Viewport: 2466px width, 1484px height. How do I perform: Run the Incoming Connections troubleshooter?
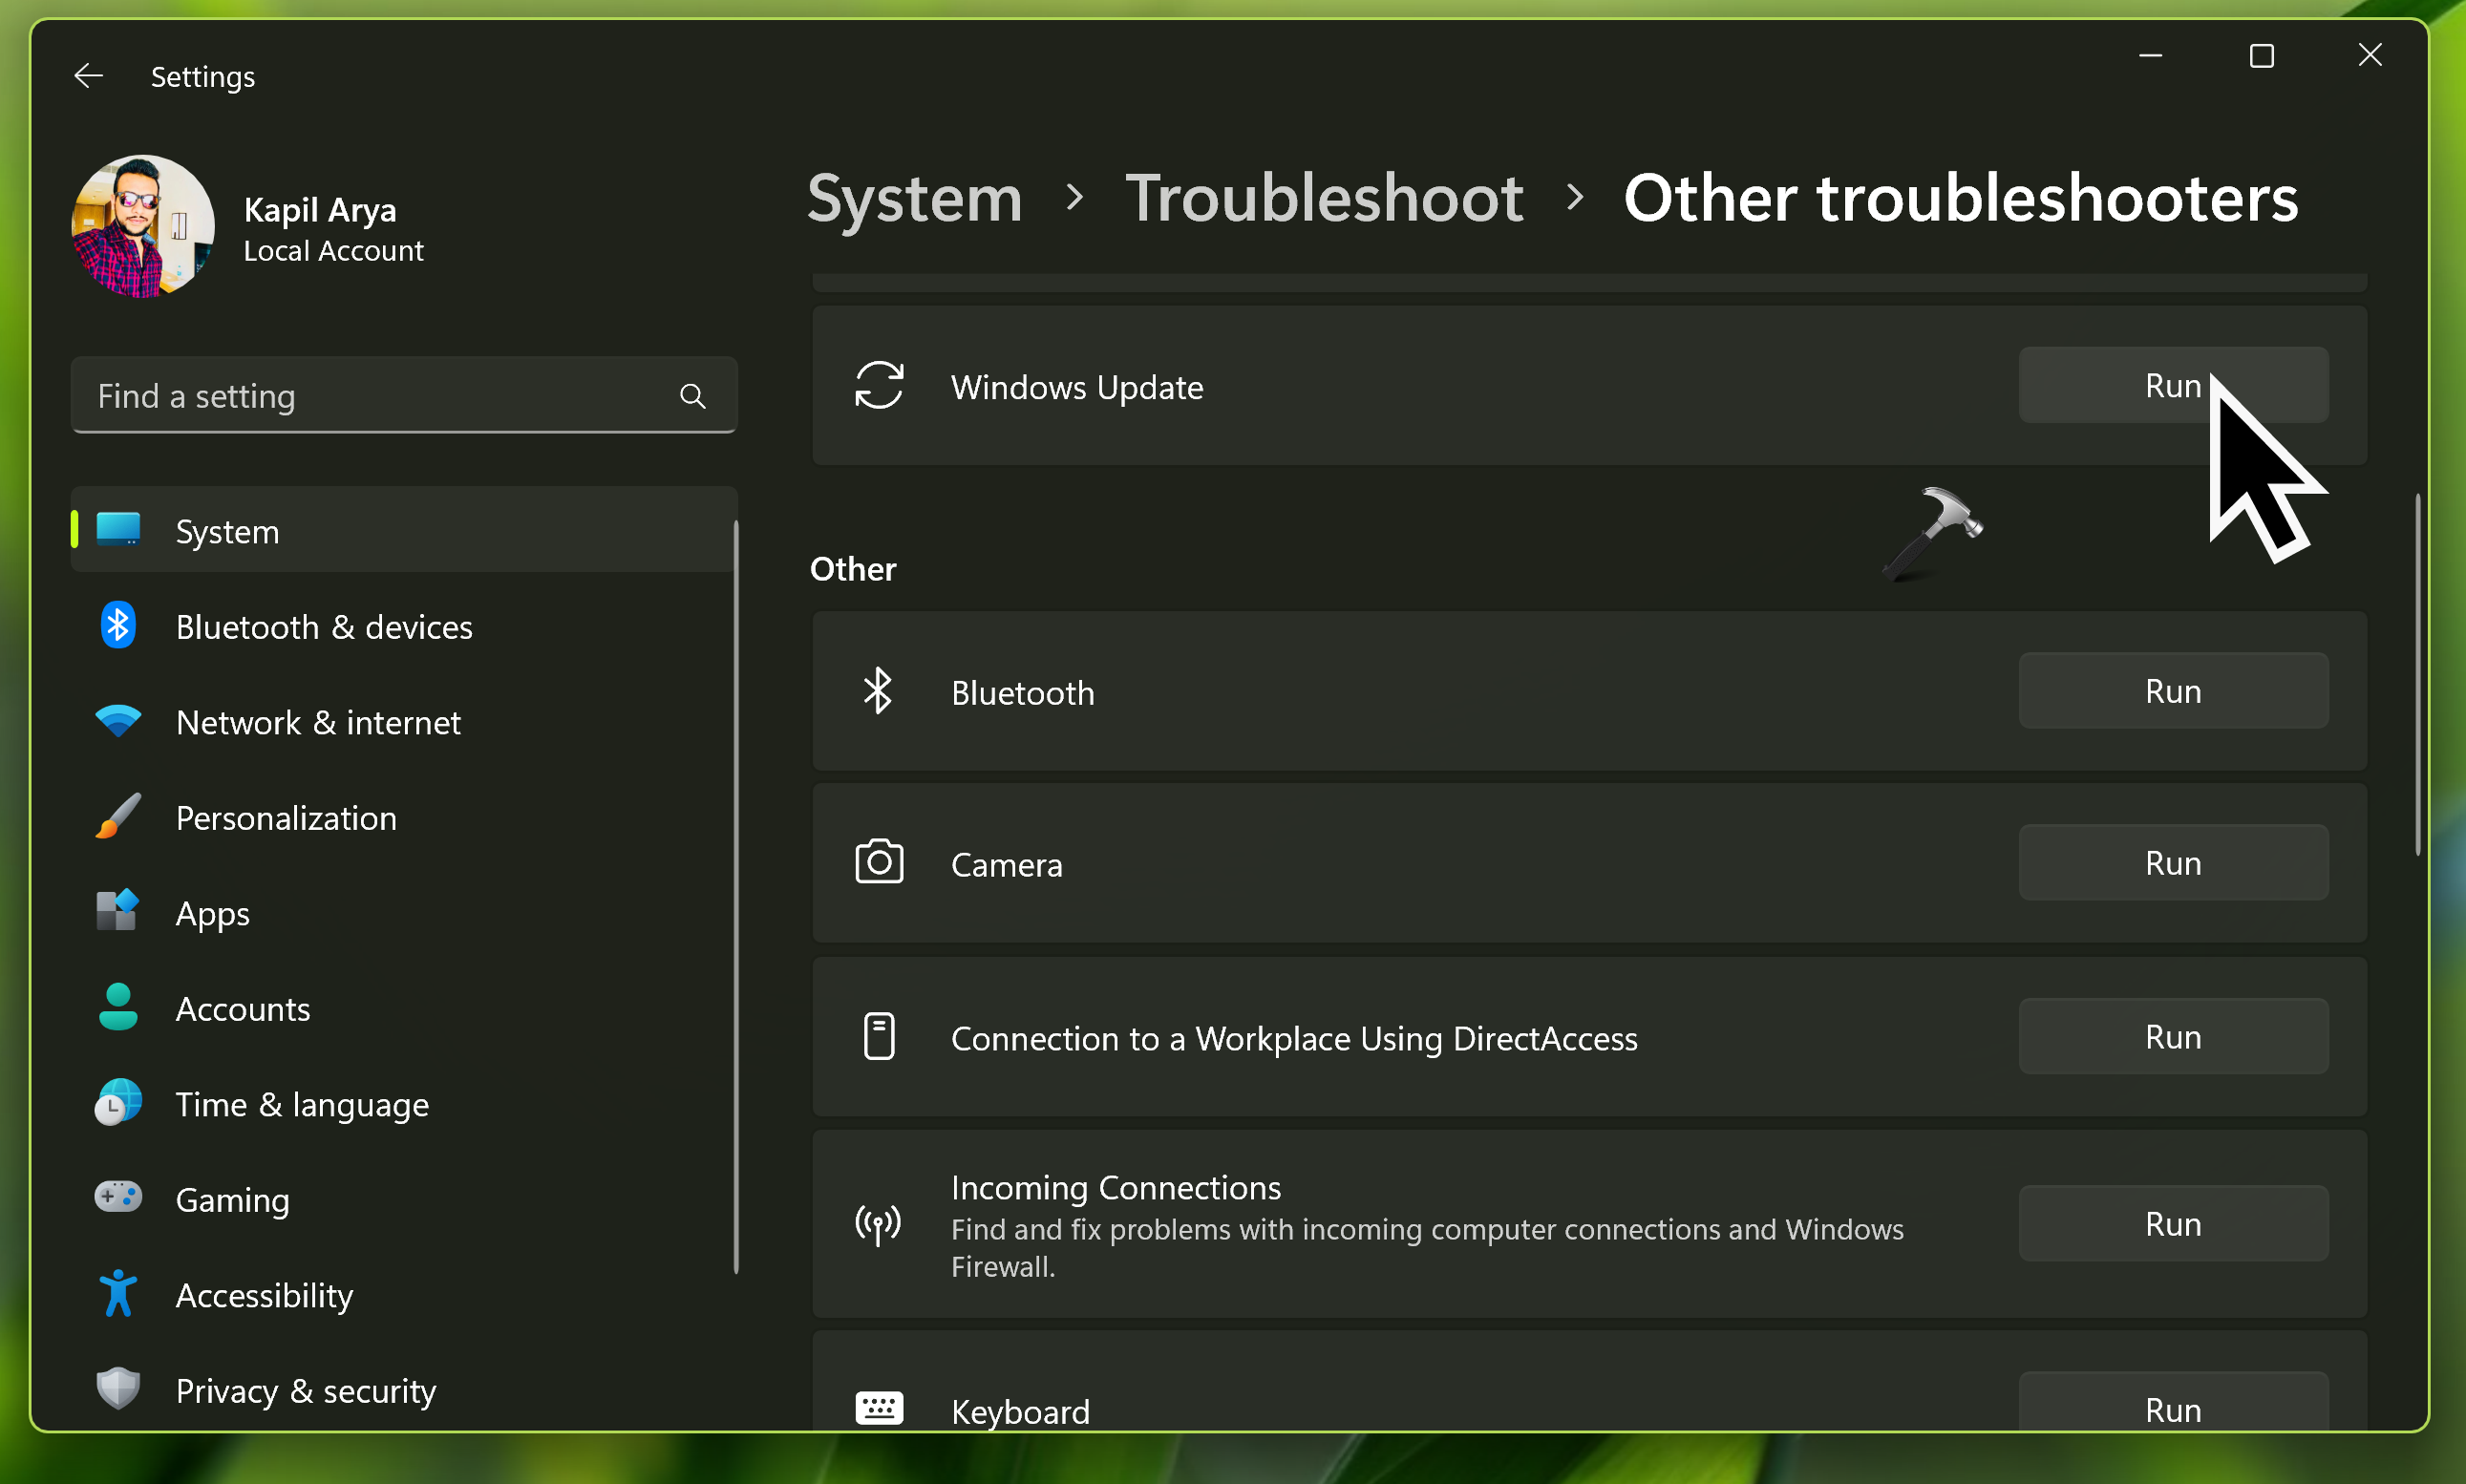click(x=2172, y=1224)
